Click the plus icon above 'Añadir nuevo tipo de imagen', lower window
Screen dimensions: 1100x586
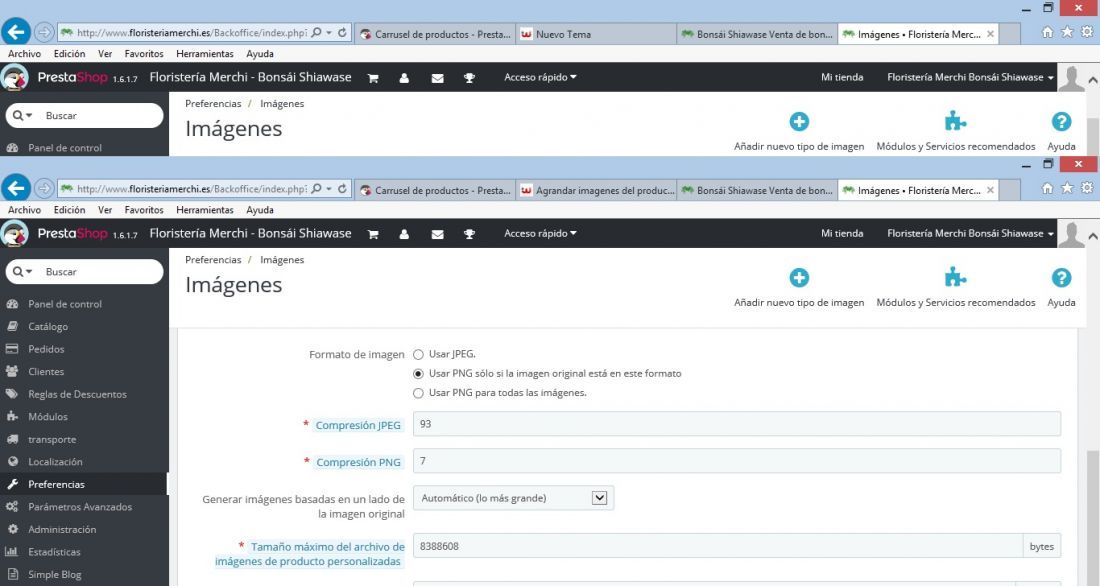point(799,278)
